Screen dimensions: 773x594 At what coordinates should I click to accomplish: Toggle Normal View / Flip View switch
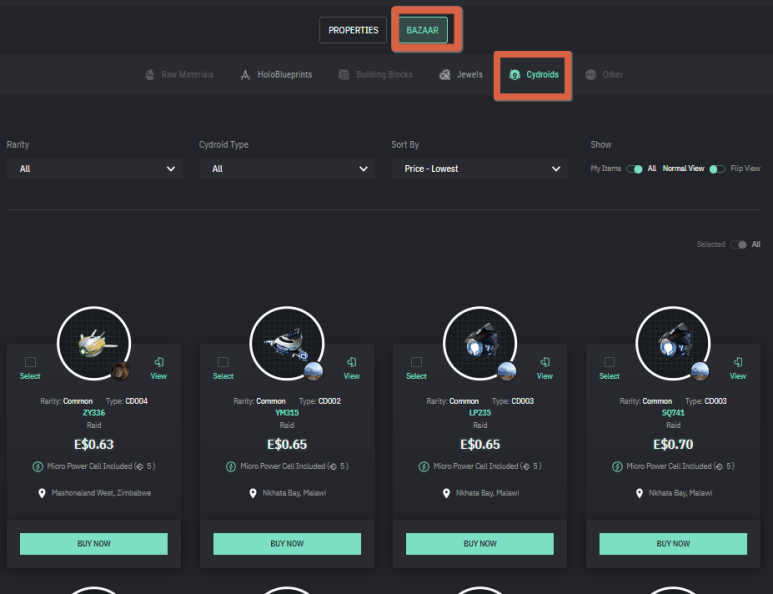(x=717, y=169)
